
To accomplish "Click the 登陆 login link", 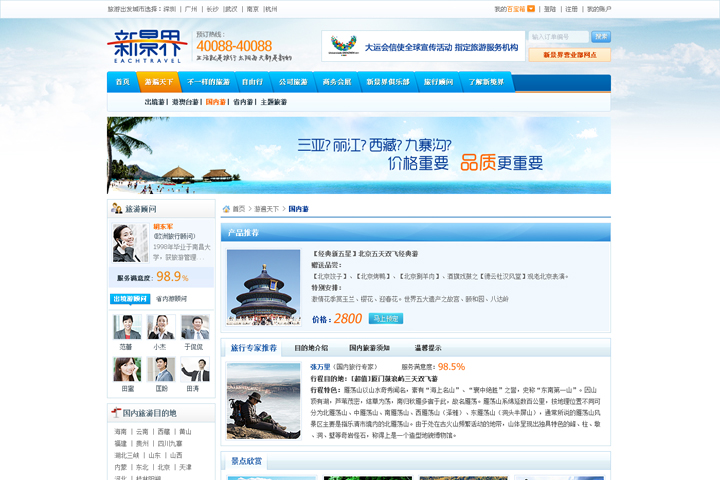I will 550,9.
